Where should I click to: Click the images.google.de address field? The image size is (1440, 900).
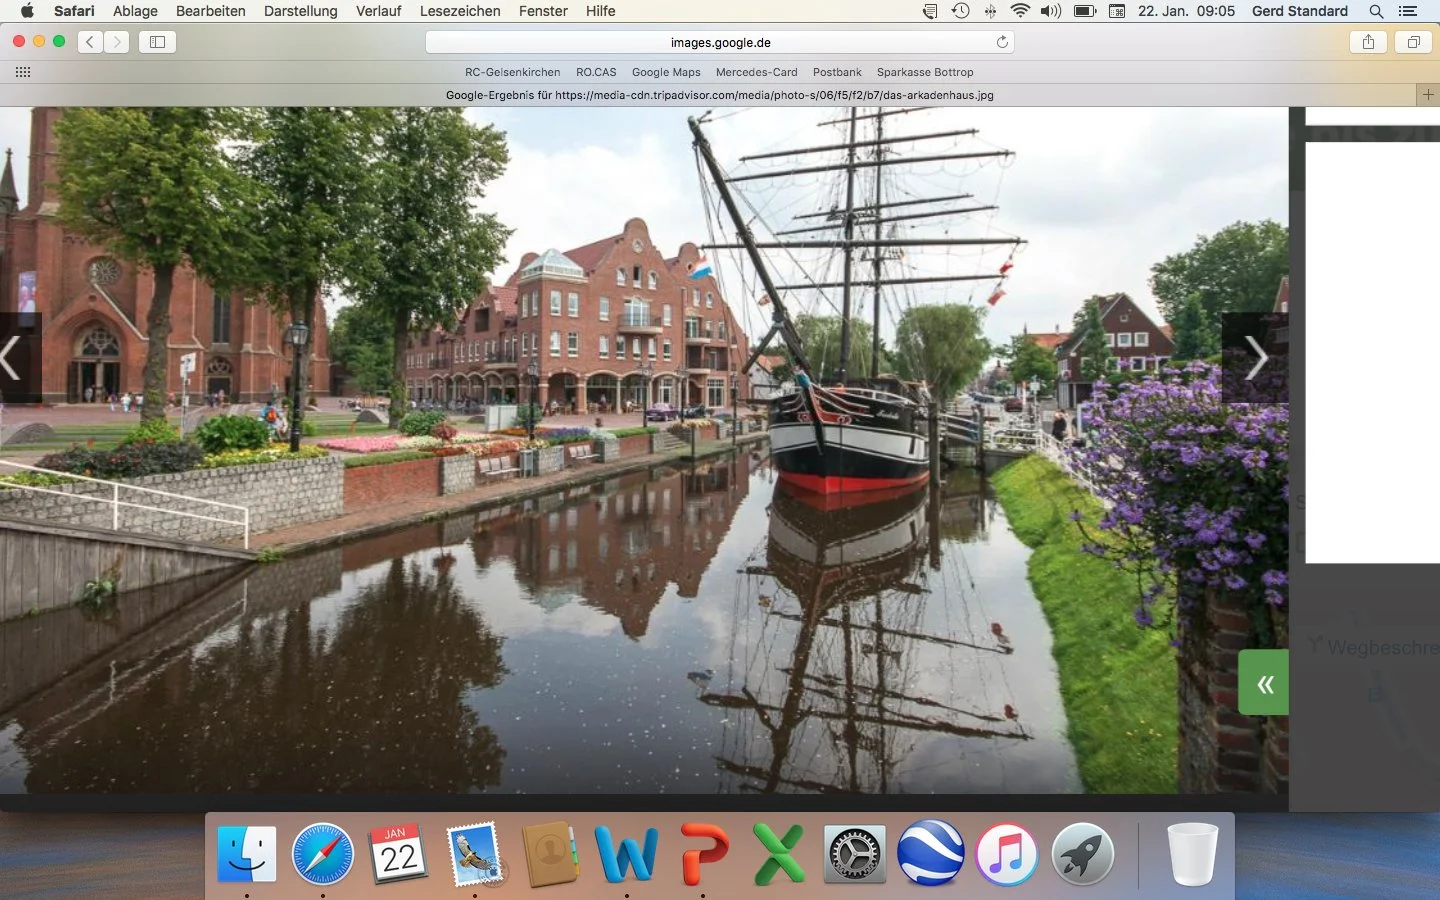[x=720, y=42]
